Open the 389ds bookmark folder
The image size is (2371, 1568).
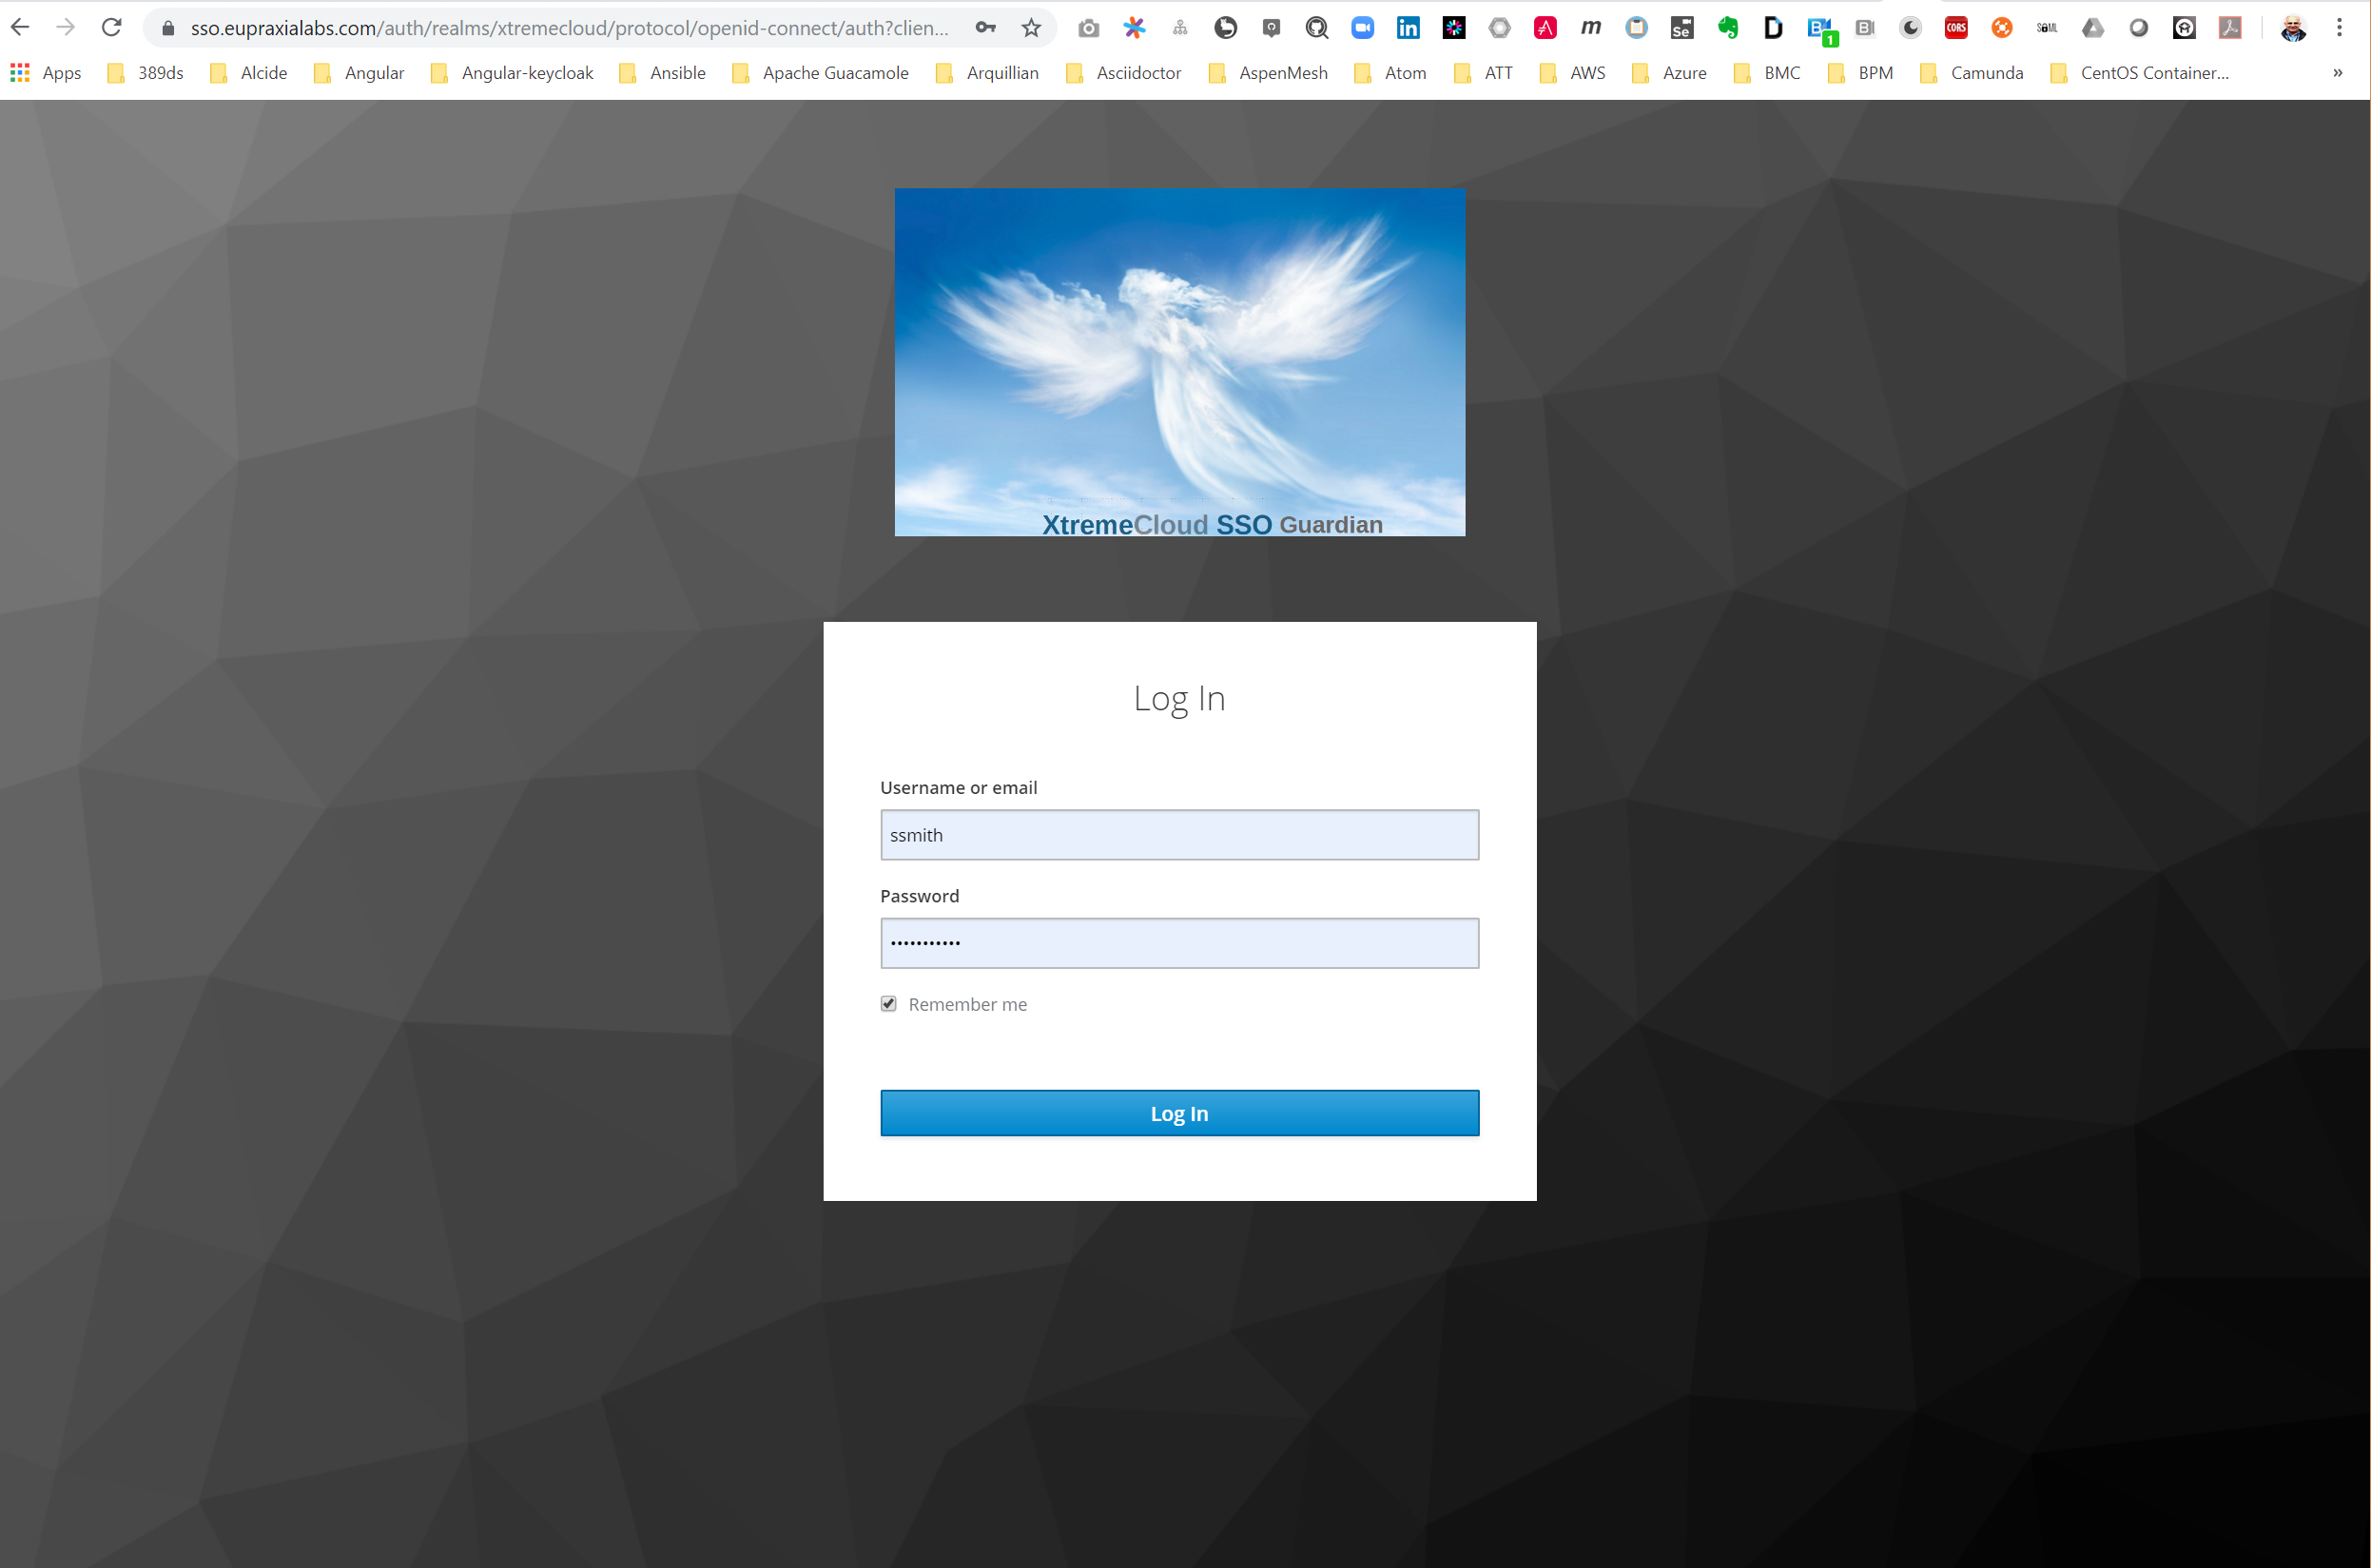tap(146, 73)
